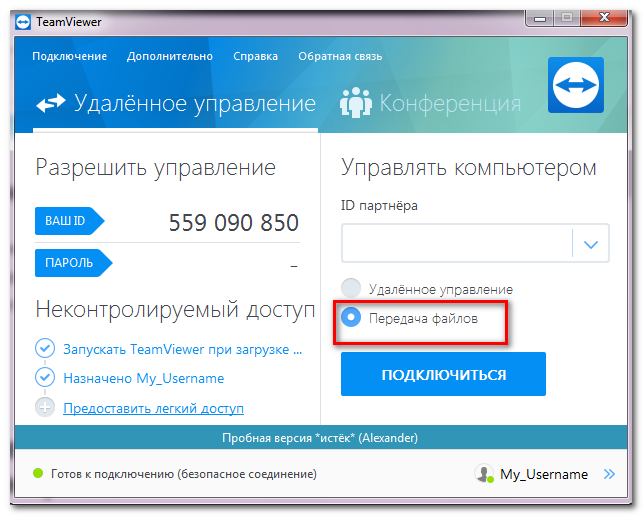Click the ВАШ ID label

[69, 221]
